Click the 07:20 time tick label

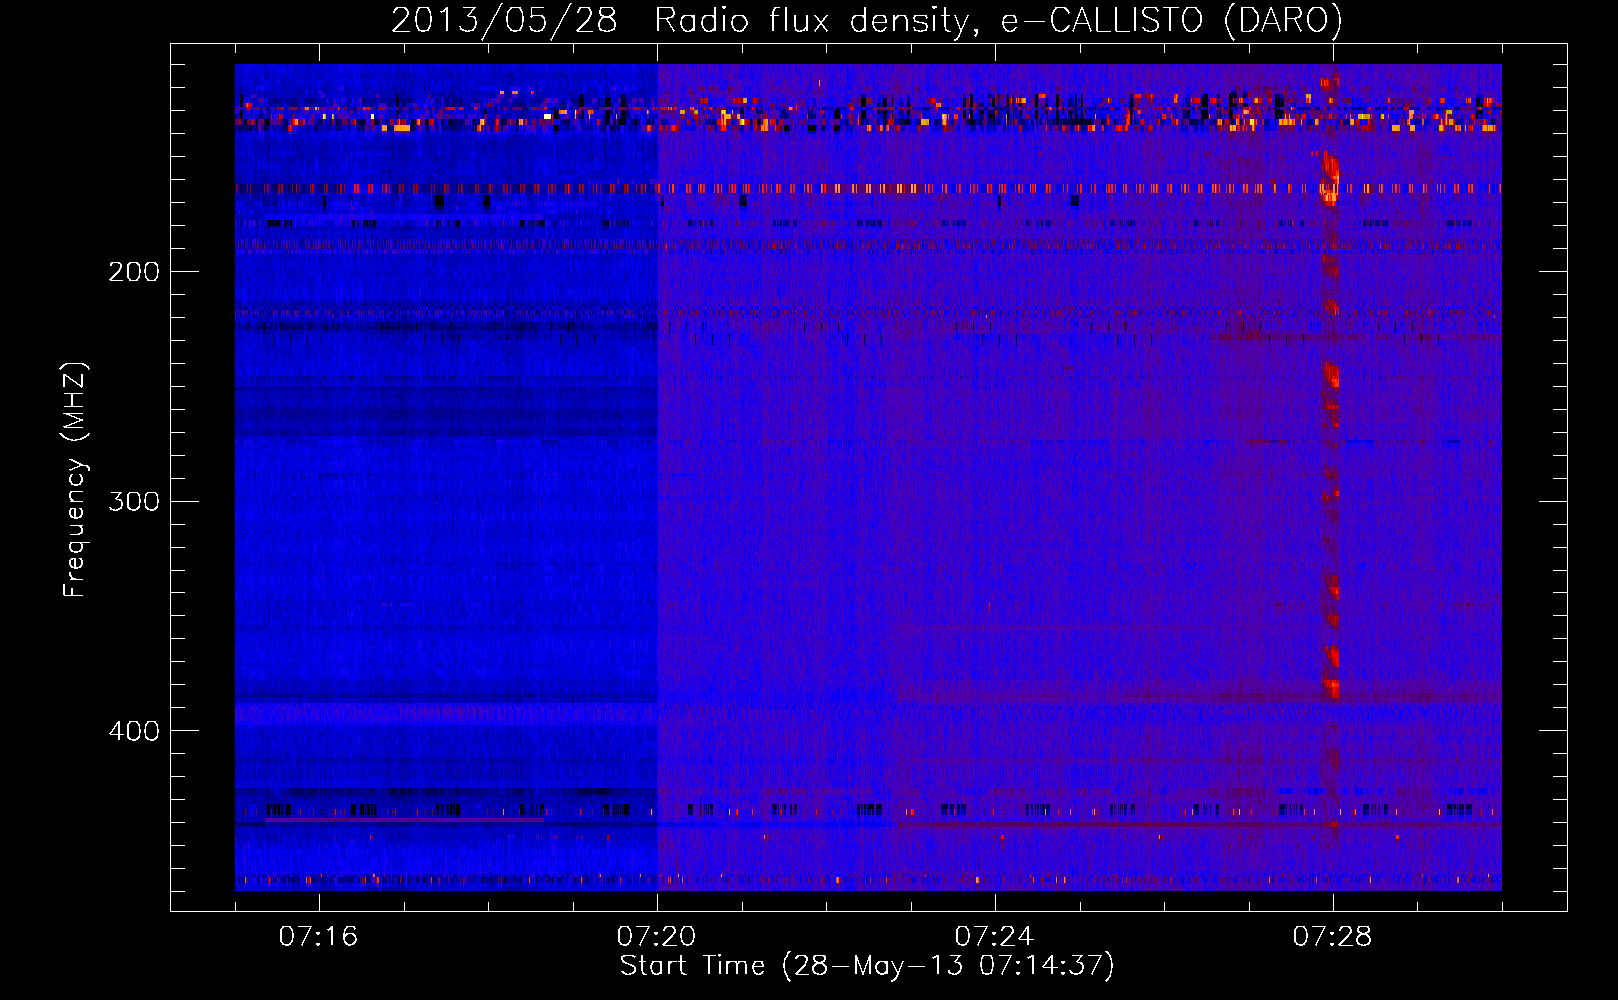(656, 936)
